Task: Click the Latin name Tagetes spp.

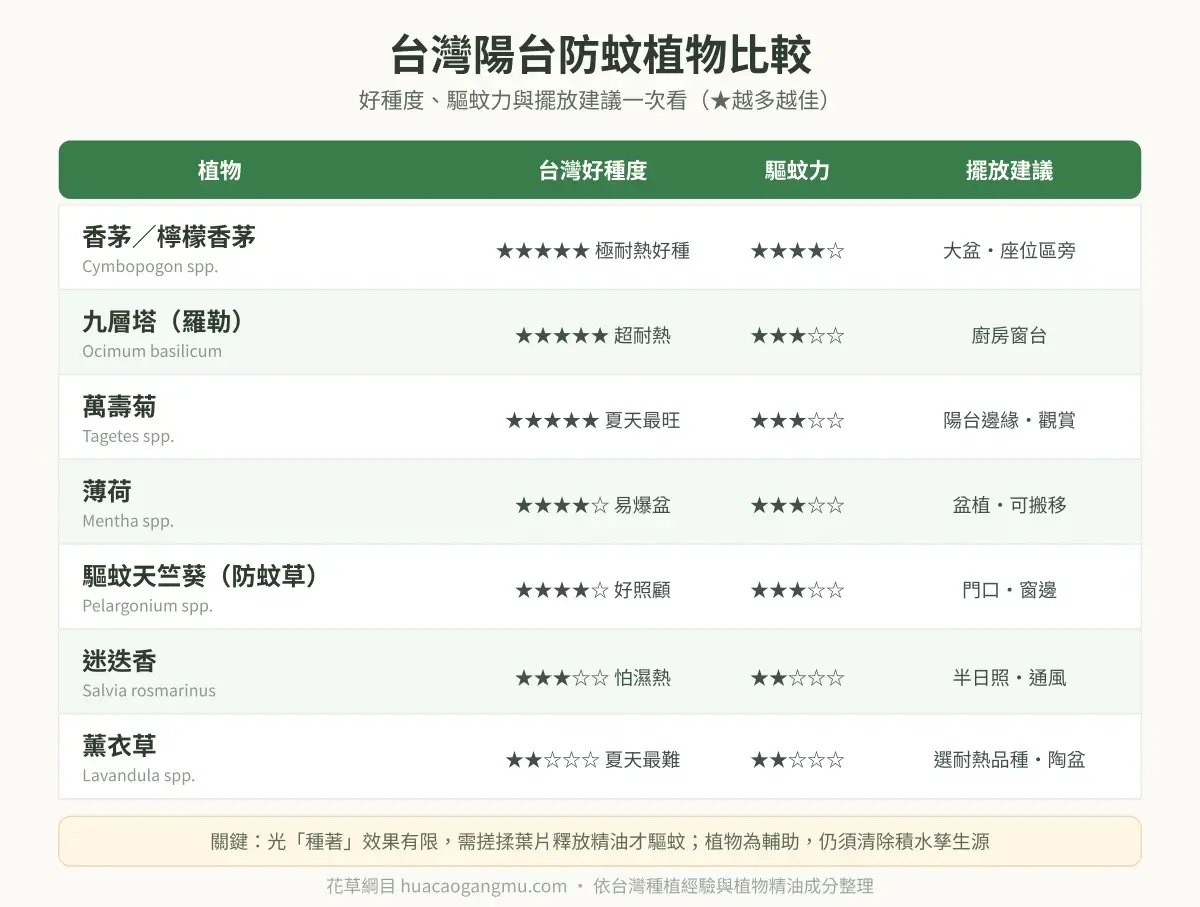Action: (128, 437)
